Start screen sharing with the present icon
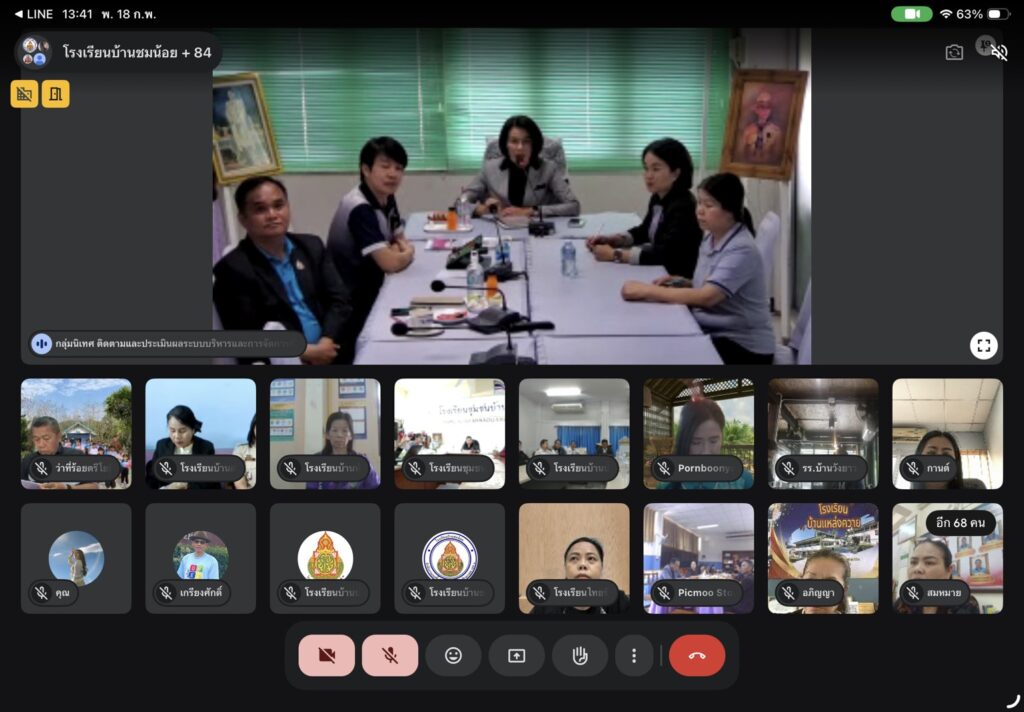This screenshot has height=712, width=1024. [516, 656]
